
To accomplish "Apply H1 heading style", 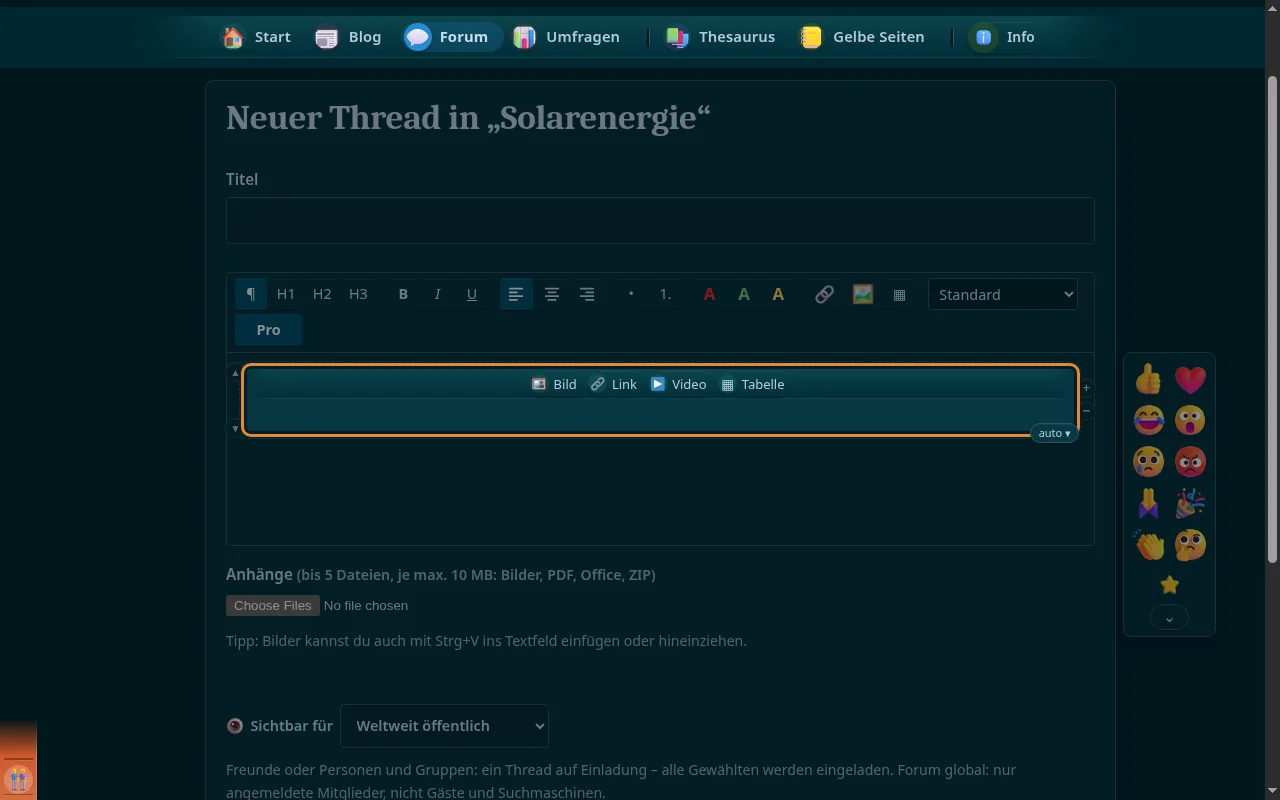I will point(286,294).
